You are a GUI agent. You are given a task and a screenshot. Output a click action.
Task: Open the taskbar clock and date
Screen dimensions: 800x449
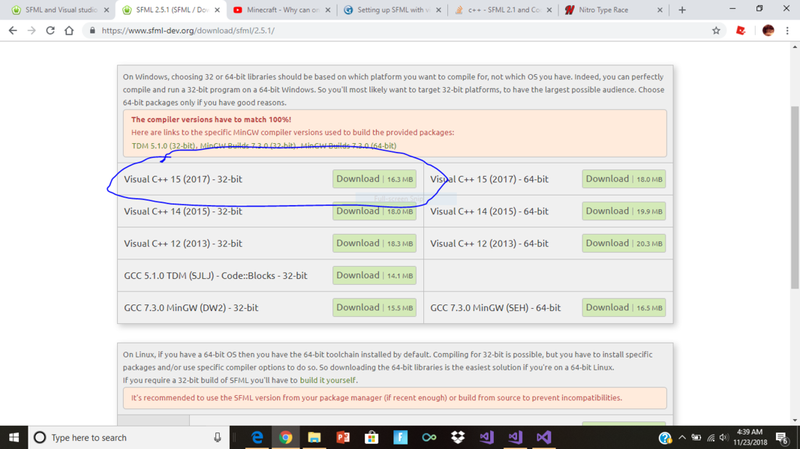750,437
